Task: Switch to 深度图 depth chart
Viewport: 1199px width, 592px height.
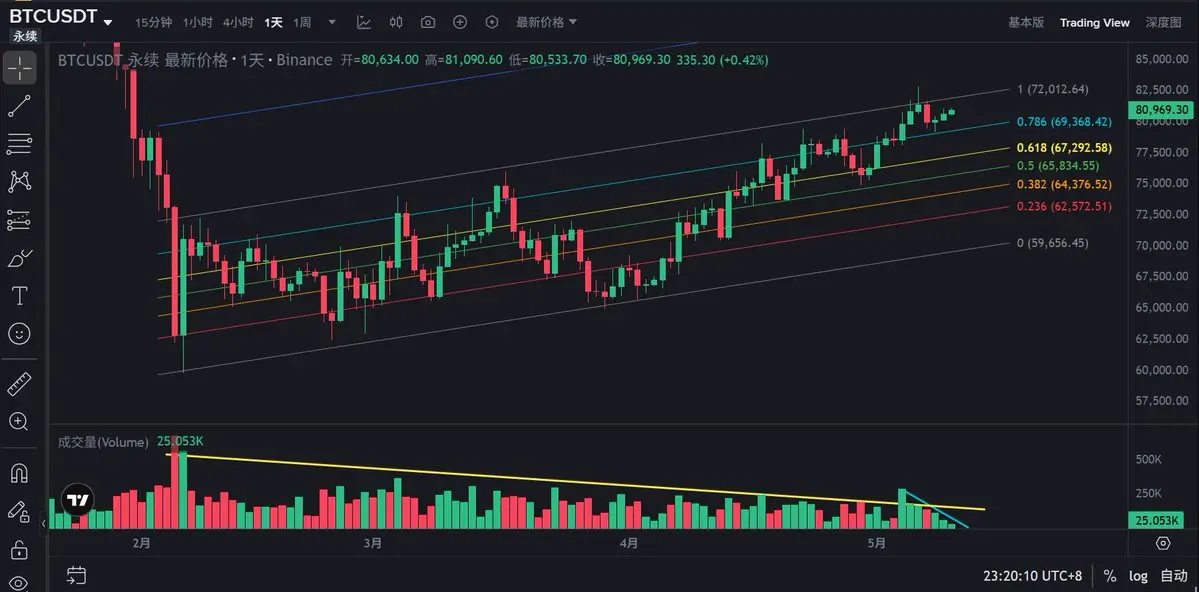Action: tap(1163, 22)
